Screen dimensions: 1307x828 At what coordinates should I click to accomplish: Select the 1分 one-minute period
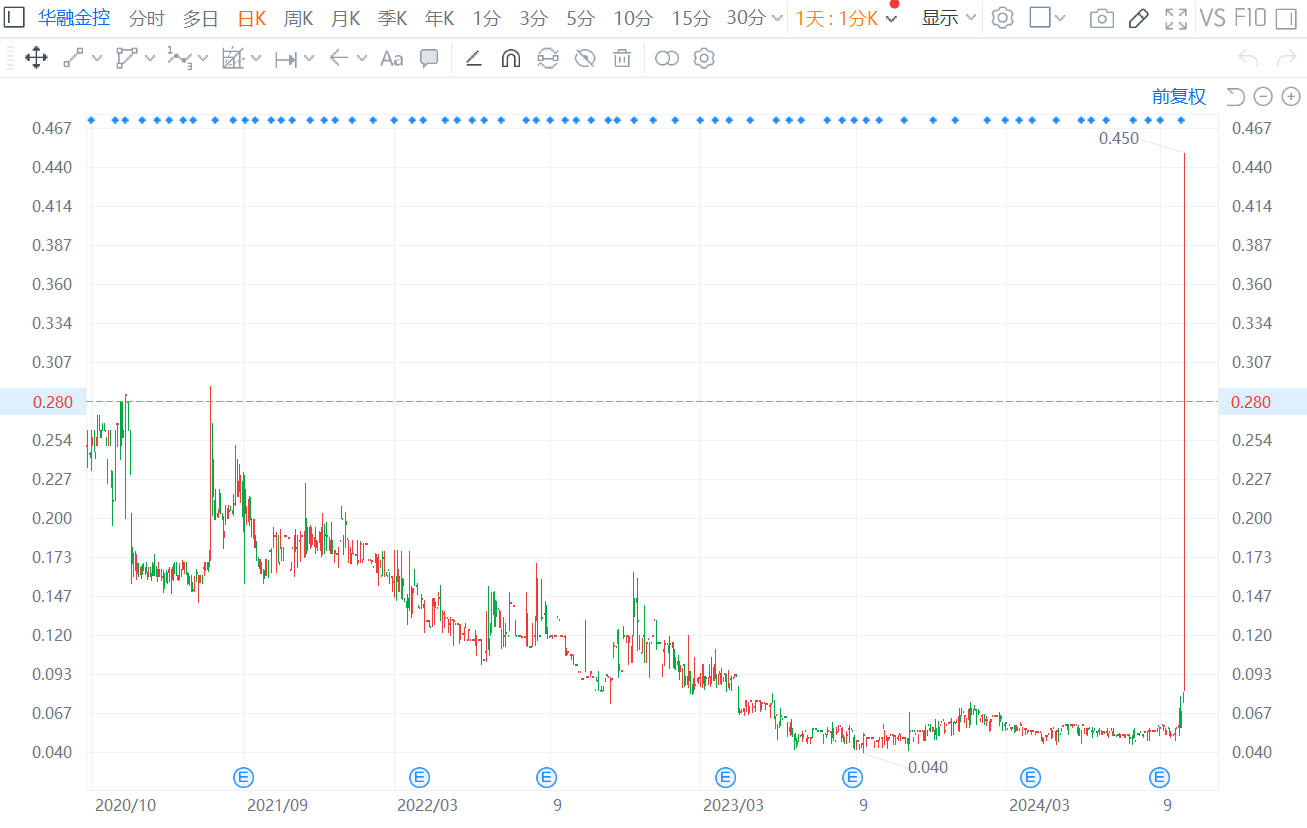pos(487,18)
